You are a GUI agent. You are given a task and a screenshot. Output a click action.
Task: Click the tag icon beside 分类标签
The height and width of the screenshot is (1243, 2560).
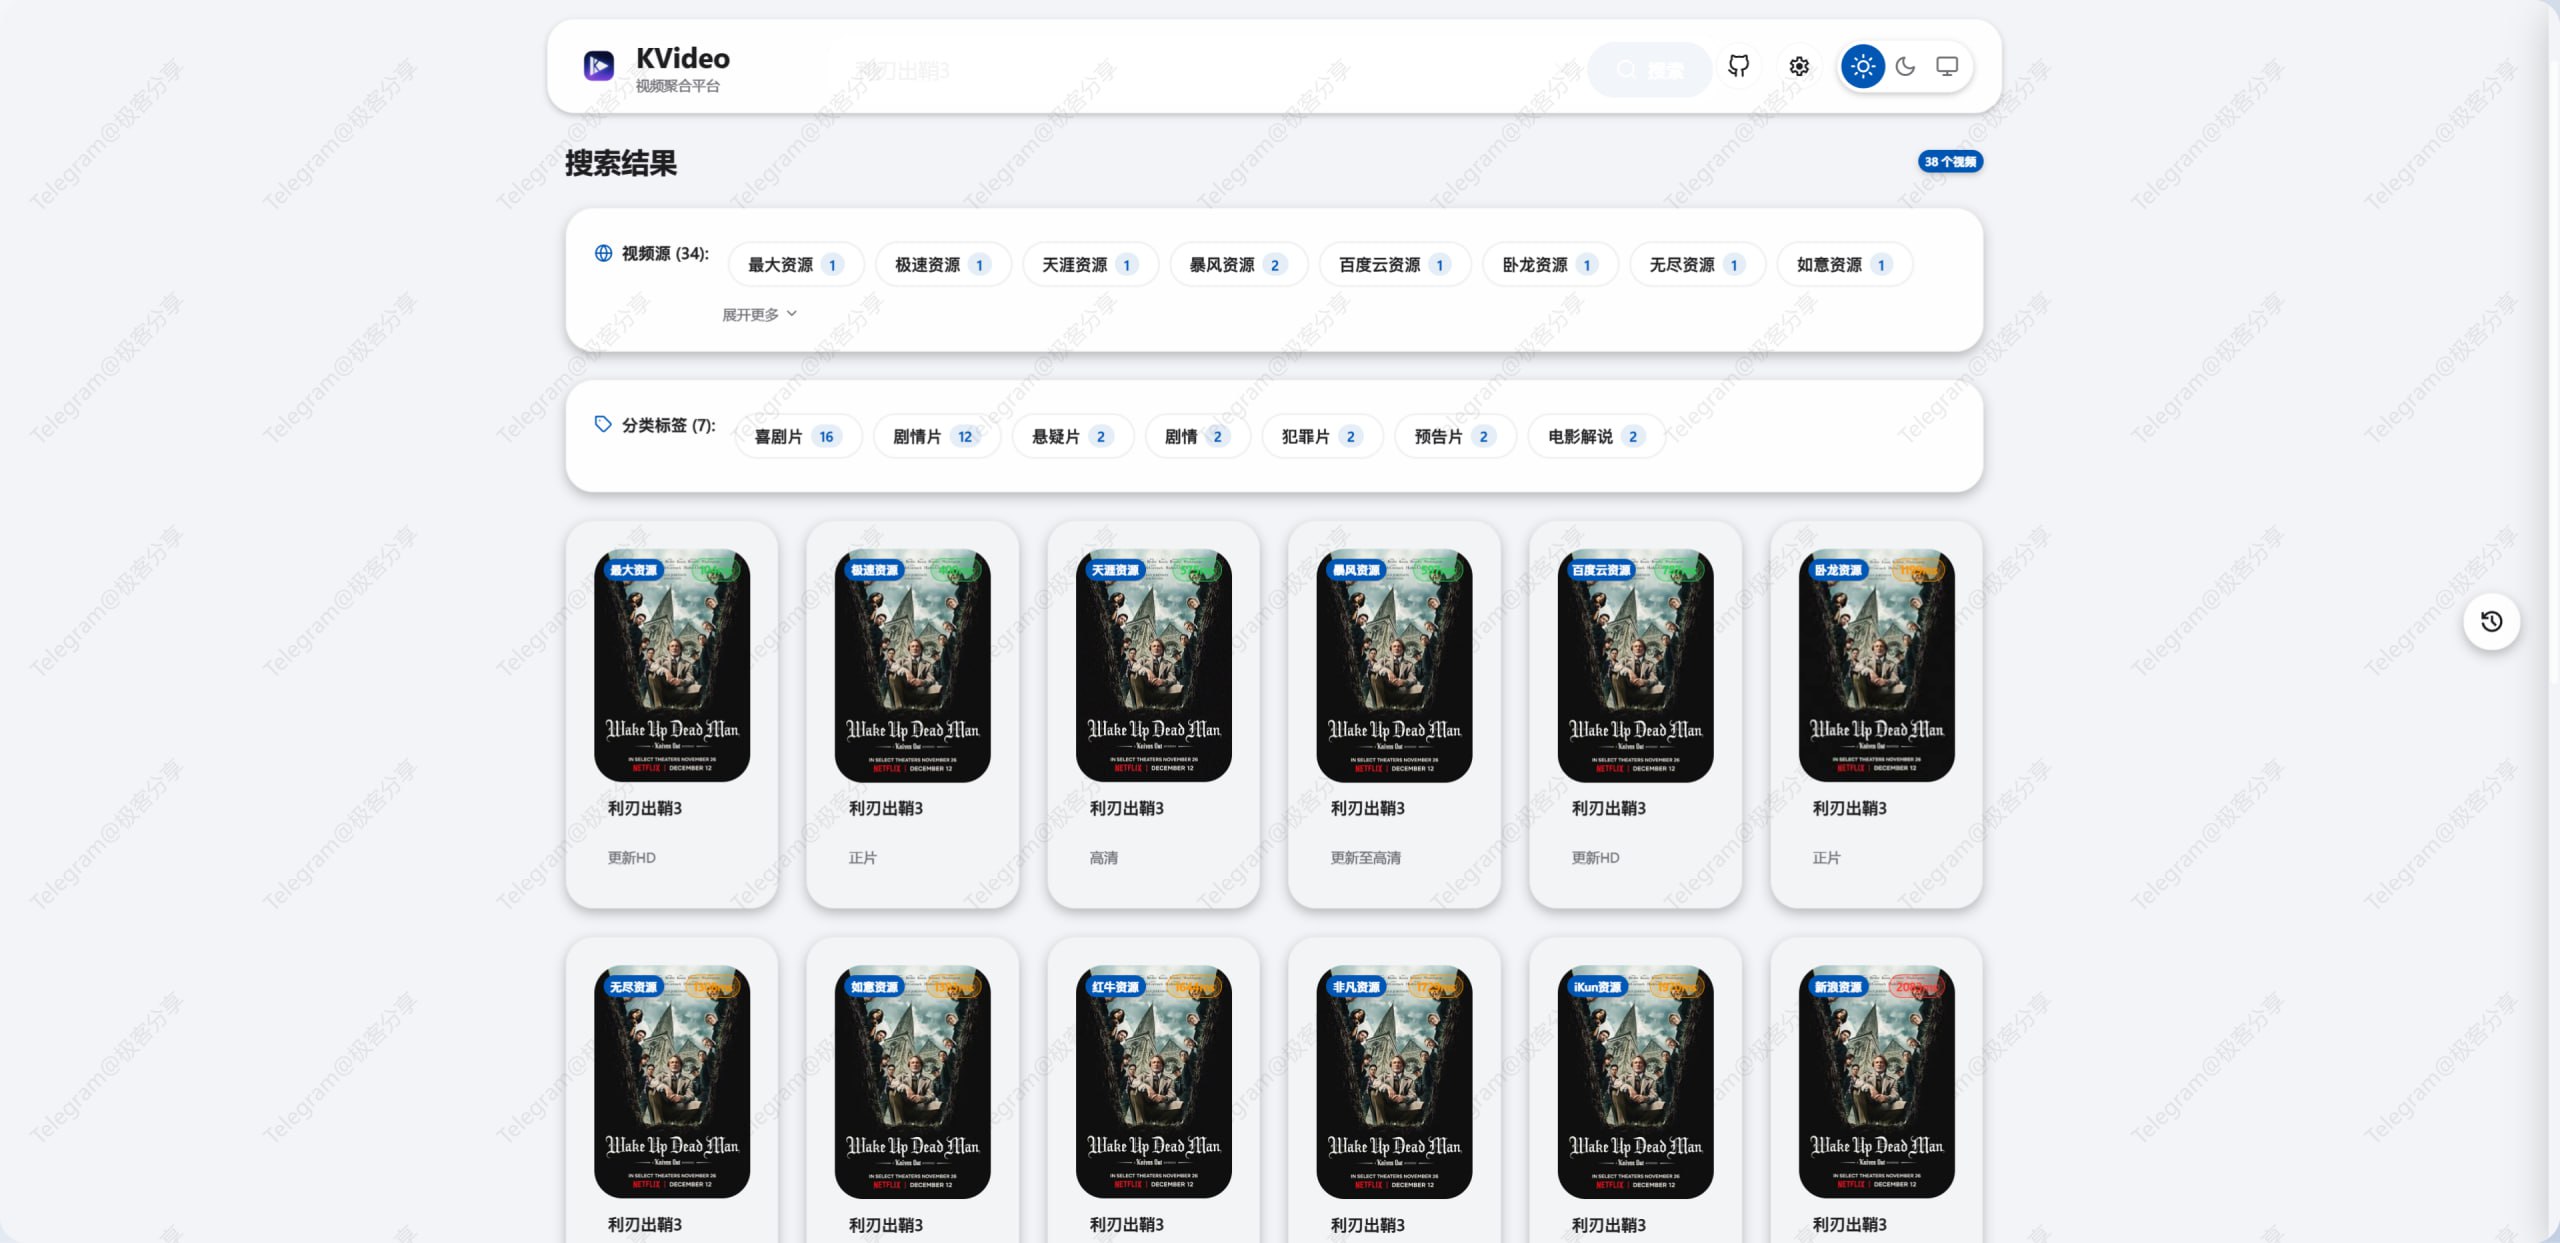(x=603, y=424)
